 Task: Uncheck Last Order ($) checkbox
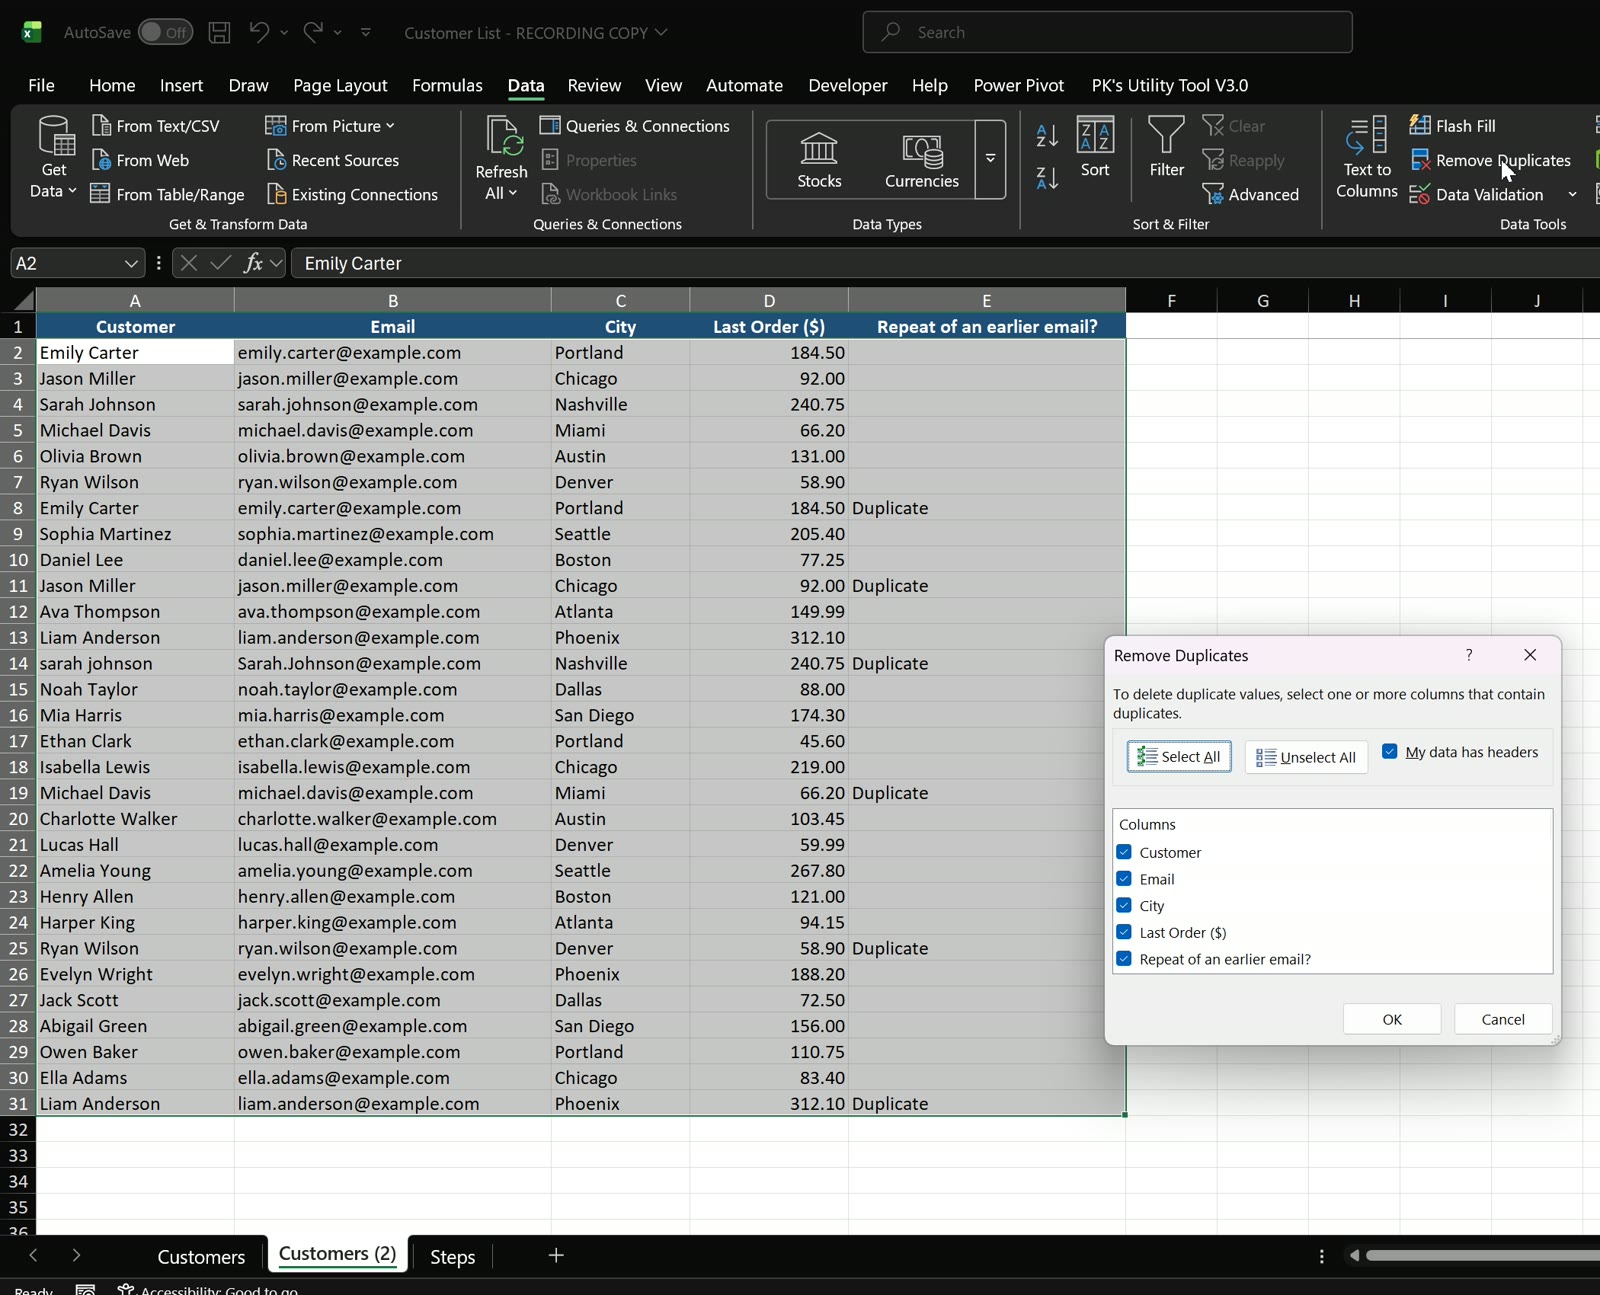[x=1124, y=932]
